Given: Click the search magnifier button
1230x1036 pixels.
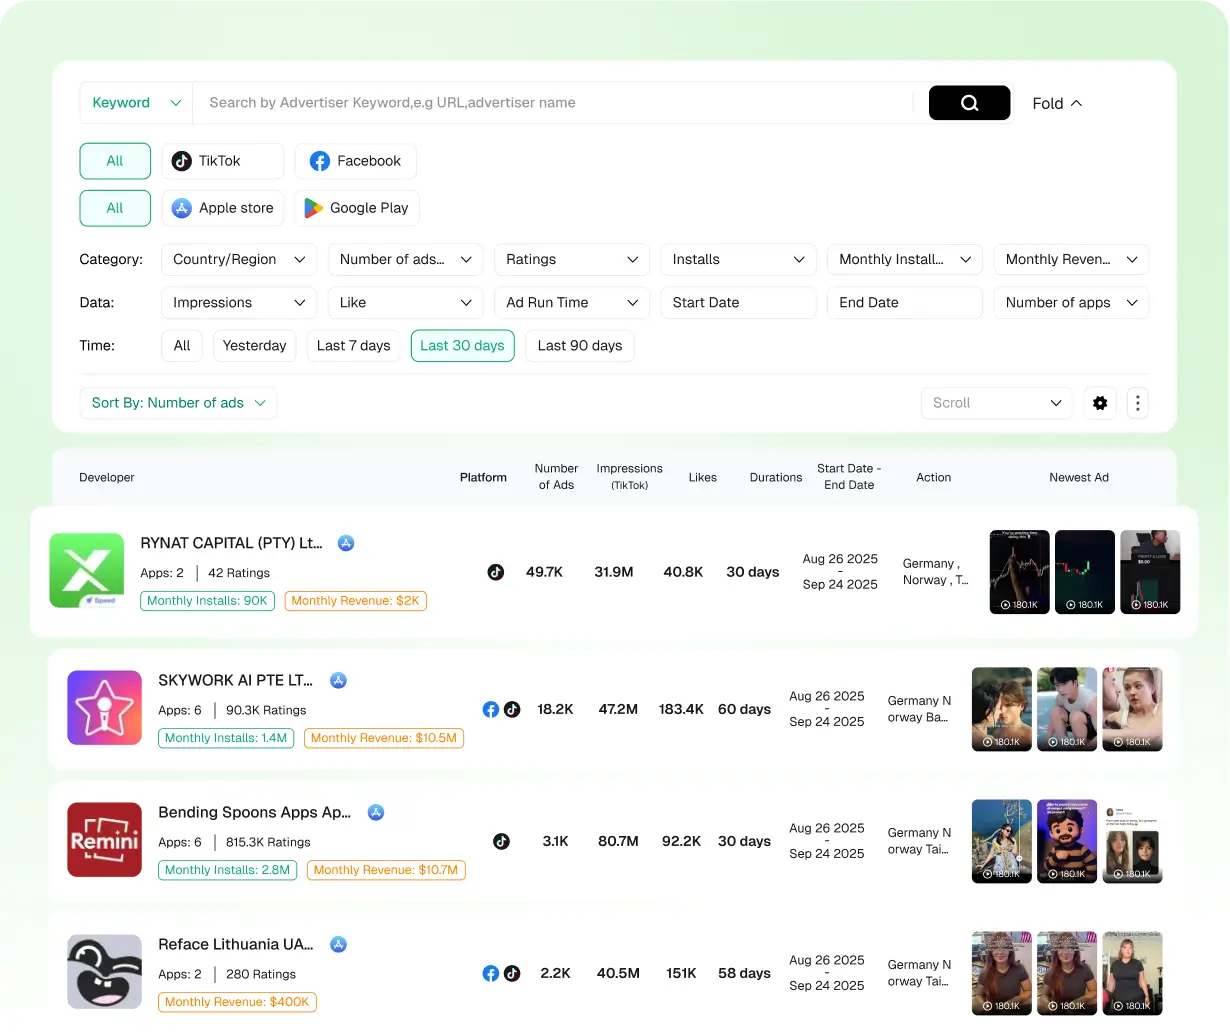Looking at the screenshot, I should pyautogui.click(x=968, y=102).
